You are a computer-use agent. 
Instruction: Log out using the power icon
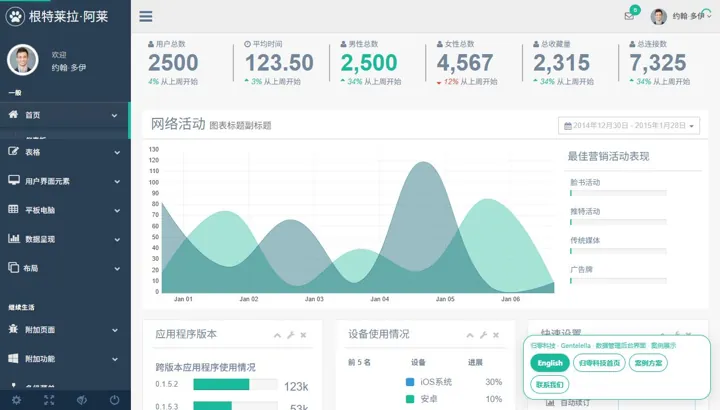tap(114, 400)
